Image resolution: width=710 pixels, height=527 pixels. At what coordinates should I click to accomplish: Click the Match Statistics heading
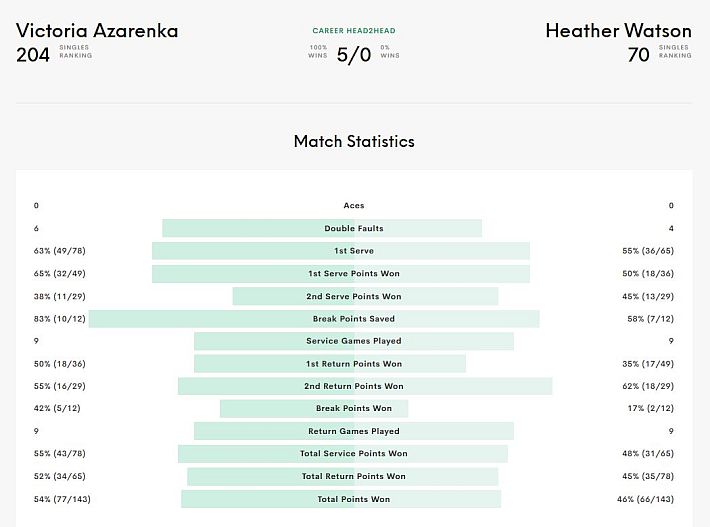354,141
